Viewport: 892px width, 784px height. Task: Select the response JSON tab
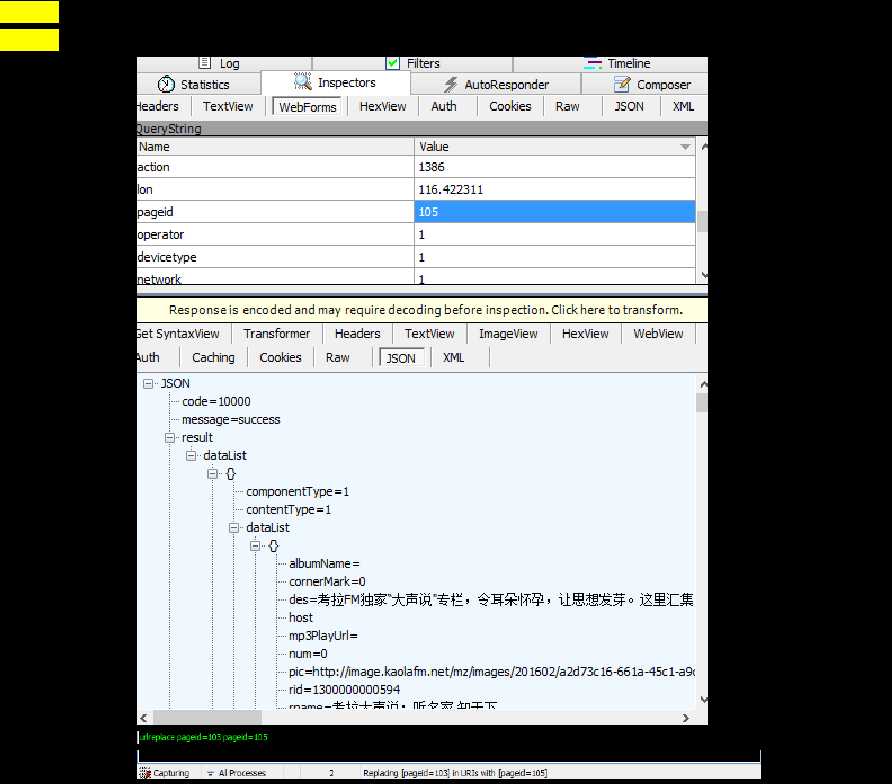coord(401,358)
